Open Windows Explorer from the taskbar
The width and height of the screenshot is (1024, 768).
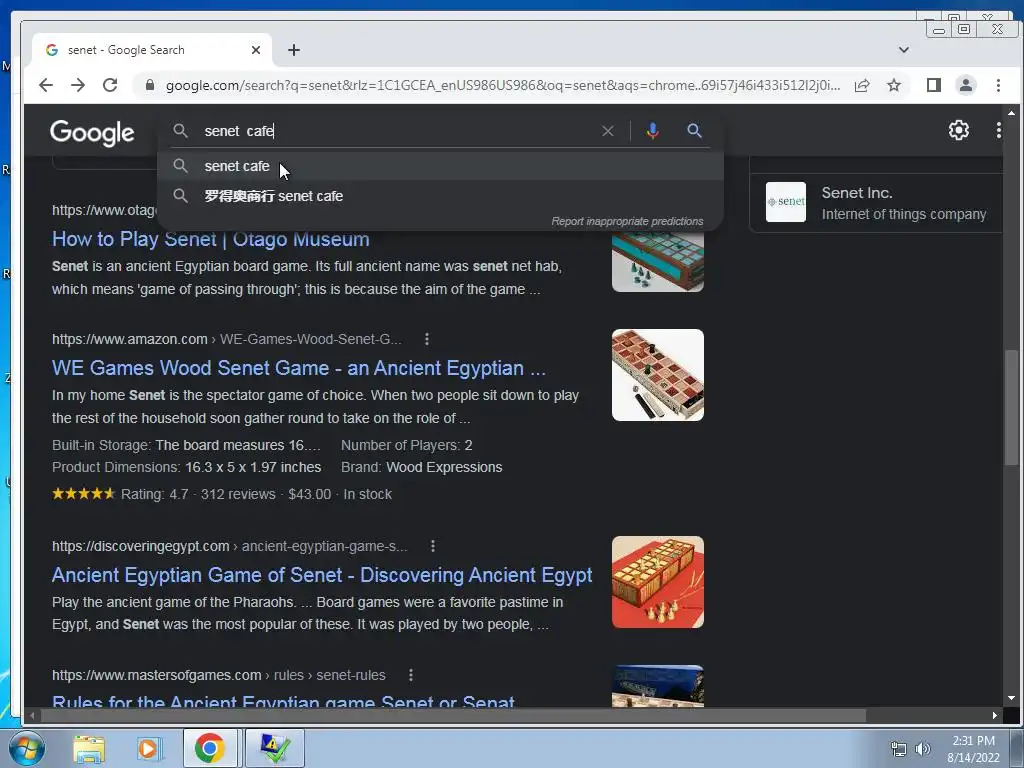click(x=89, y=749)
